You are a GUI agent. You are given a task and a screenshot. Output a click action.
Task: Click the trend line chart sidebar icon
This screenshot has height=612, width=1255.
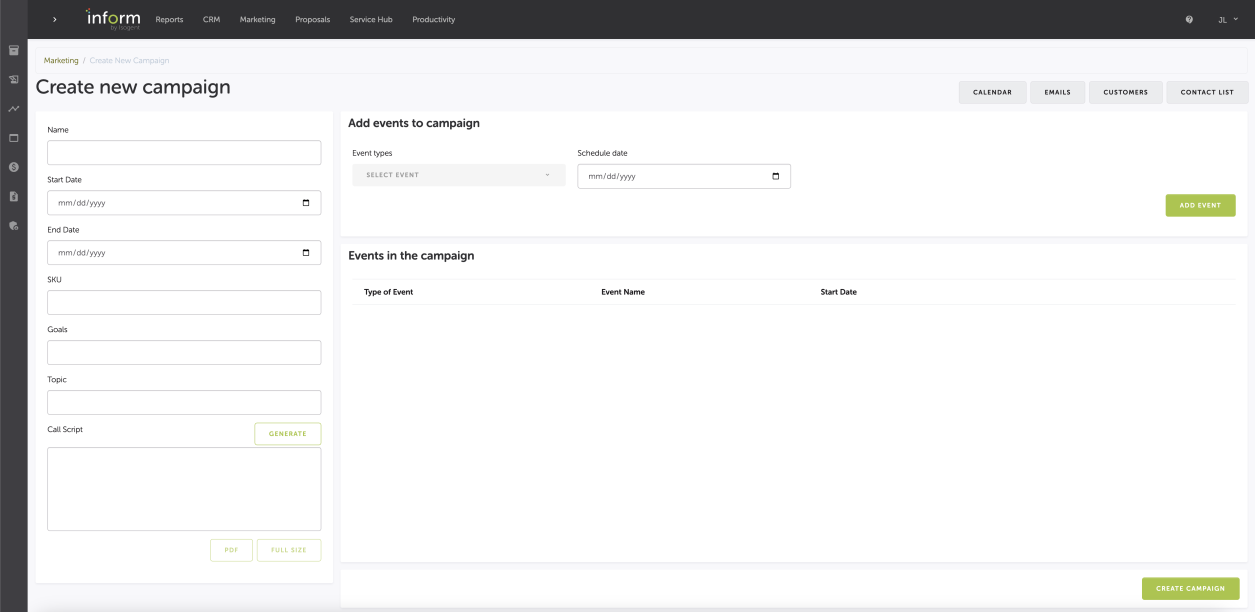coord(14,108)
